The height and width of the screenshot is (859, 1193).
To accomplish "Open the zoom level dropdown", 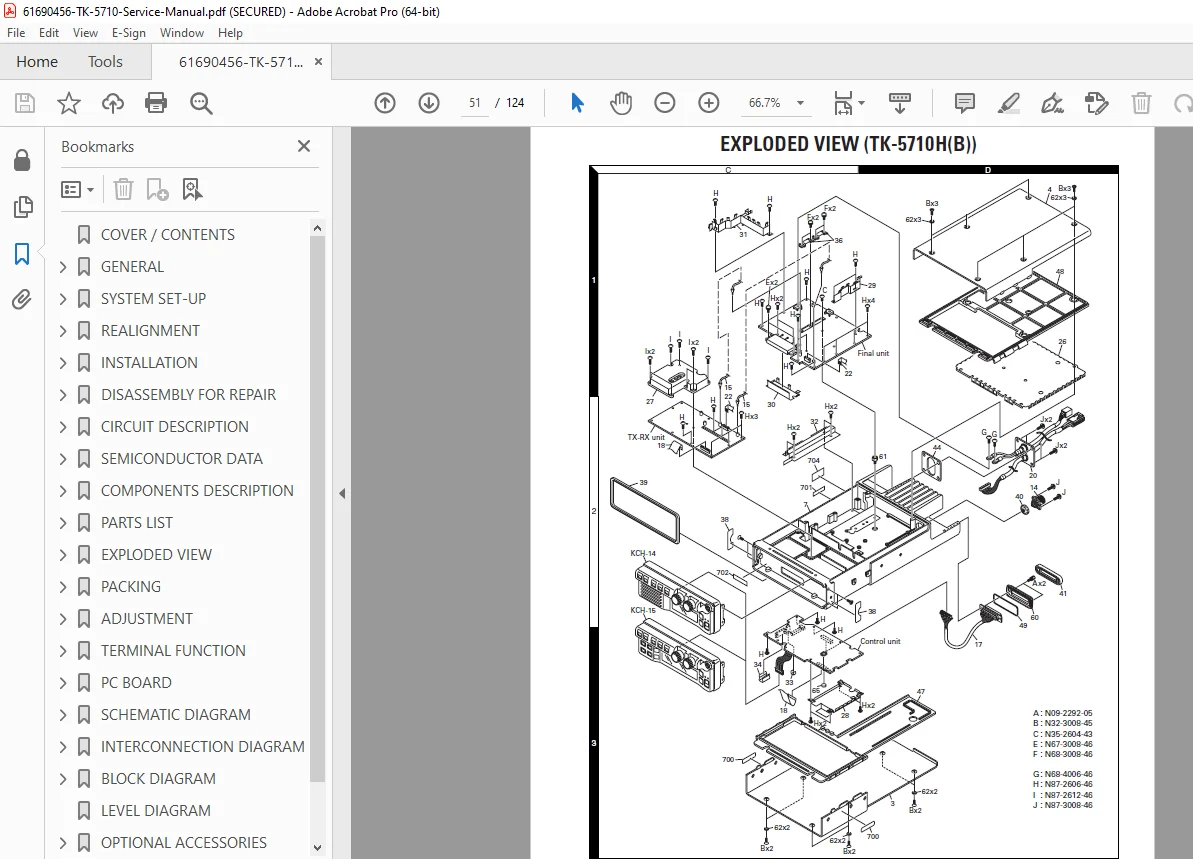I will coord(800,103).
